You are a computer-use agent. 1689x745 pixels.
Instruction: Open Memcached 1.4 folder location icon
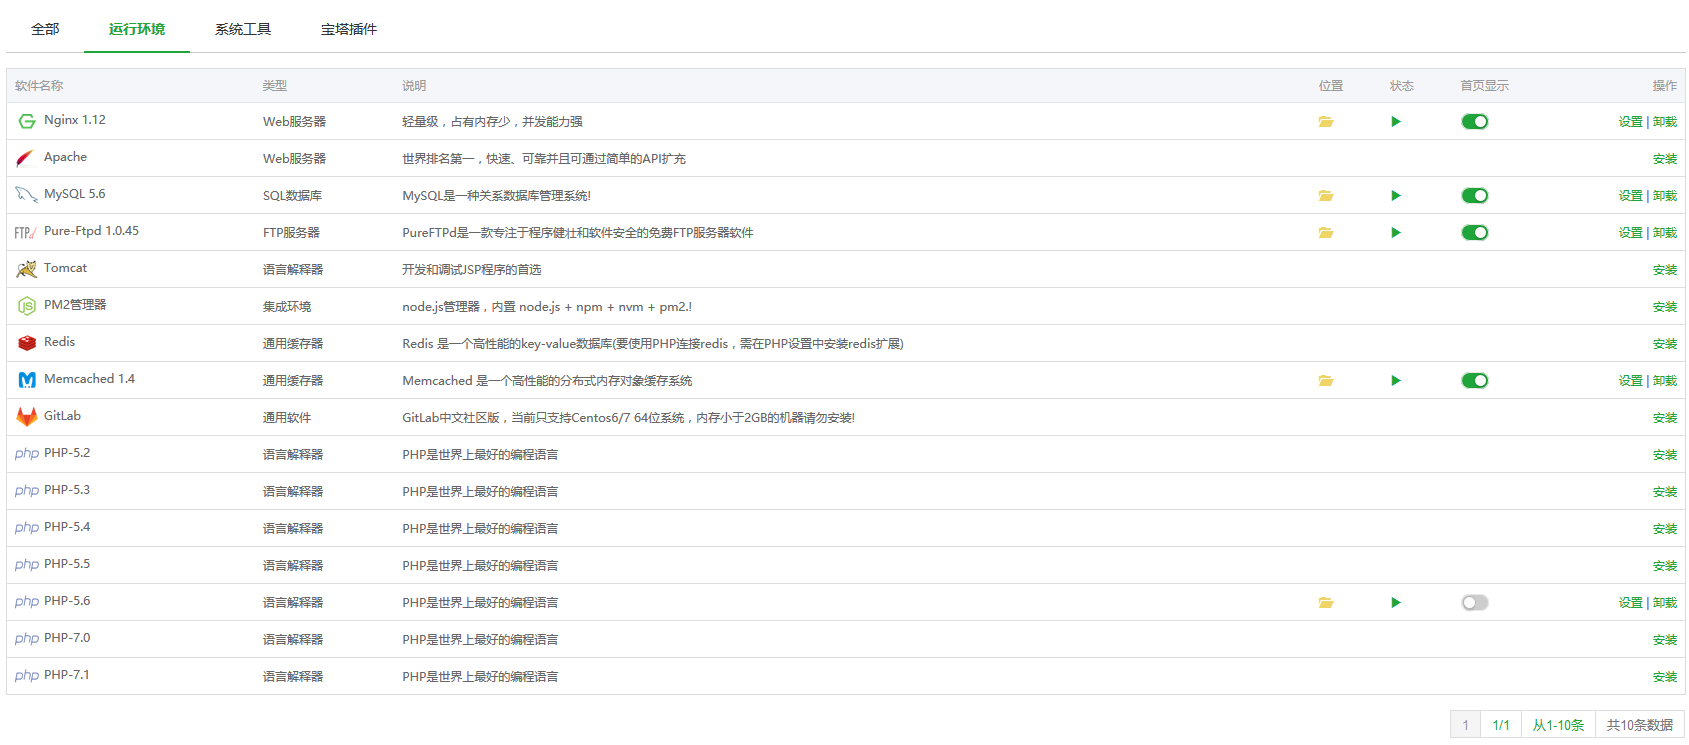1326,381
